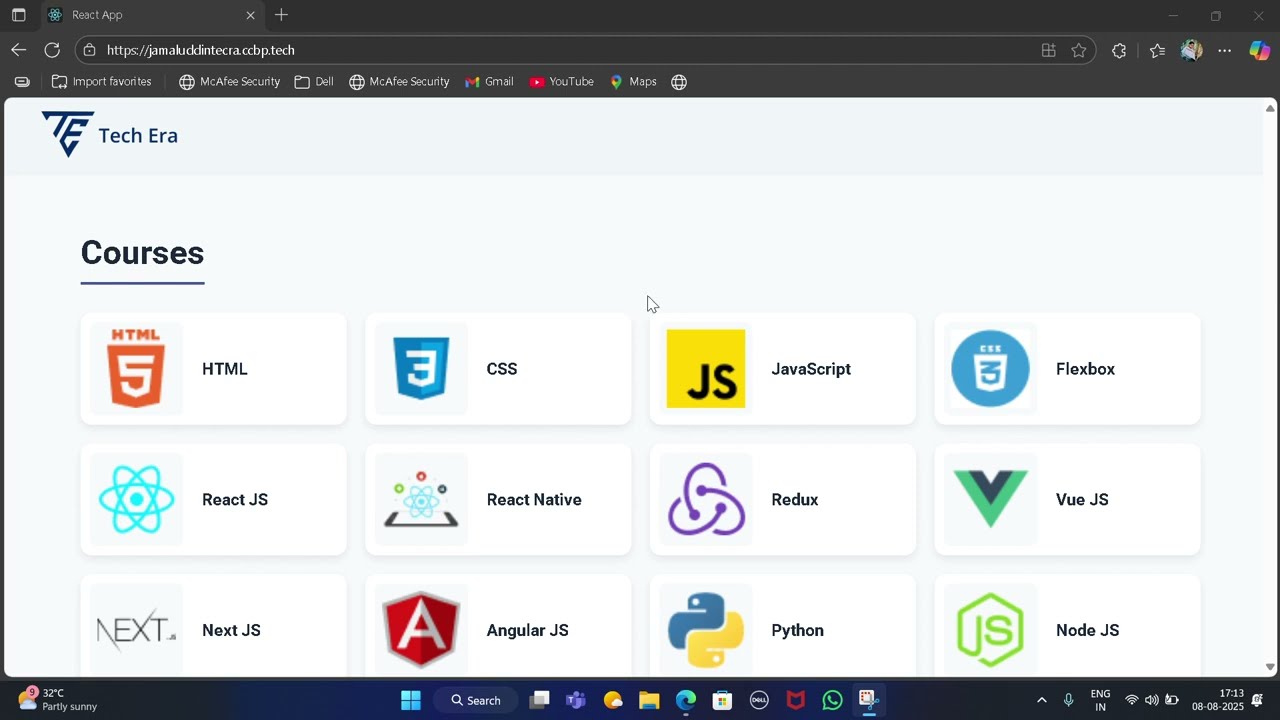The image size is (1280, 720).
Task: Click the page scrollbar up arrow
Action: tap(1270, 108)
